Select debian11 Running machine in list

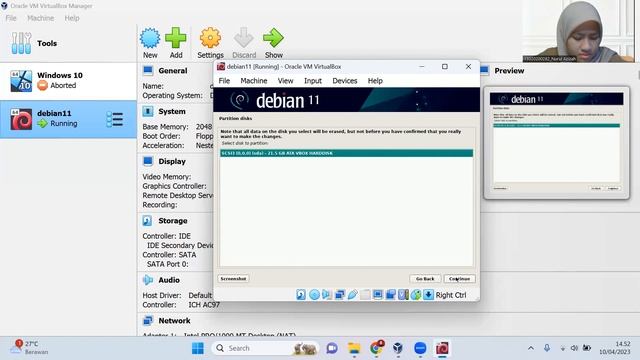point(68,119)
